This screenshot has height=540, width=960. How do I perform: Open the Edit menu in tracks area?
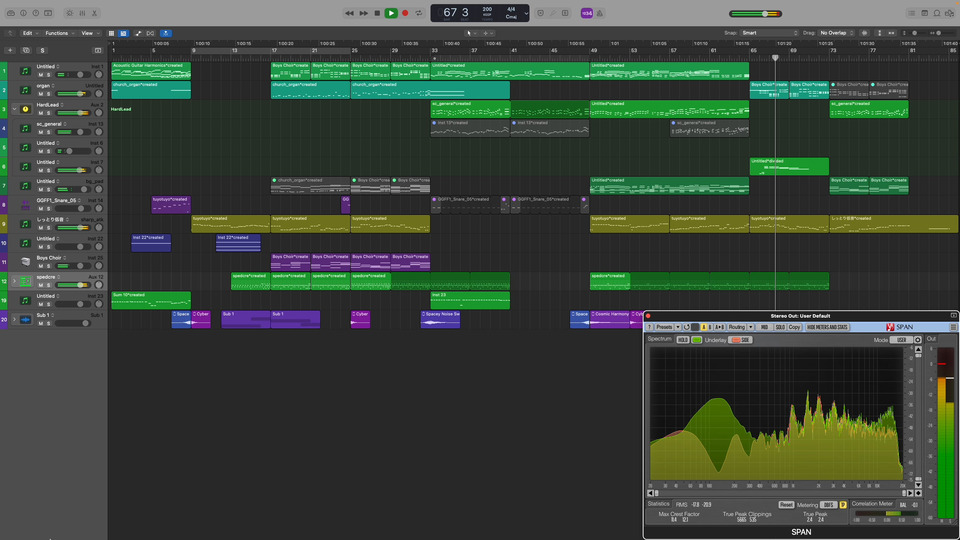pyautogui.click(x=28, y=33)
